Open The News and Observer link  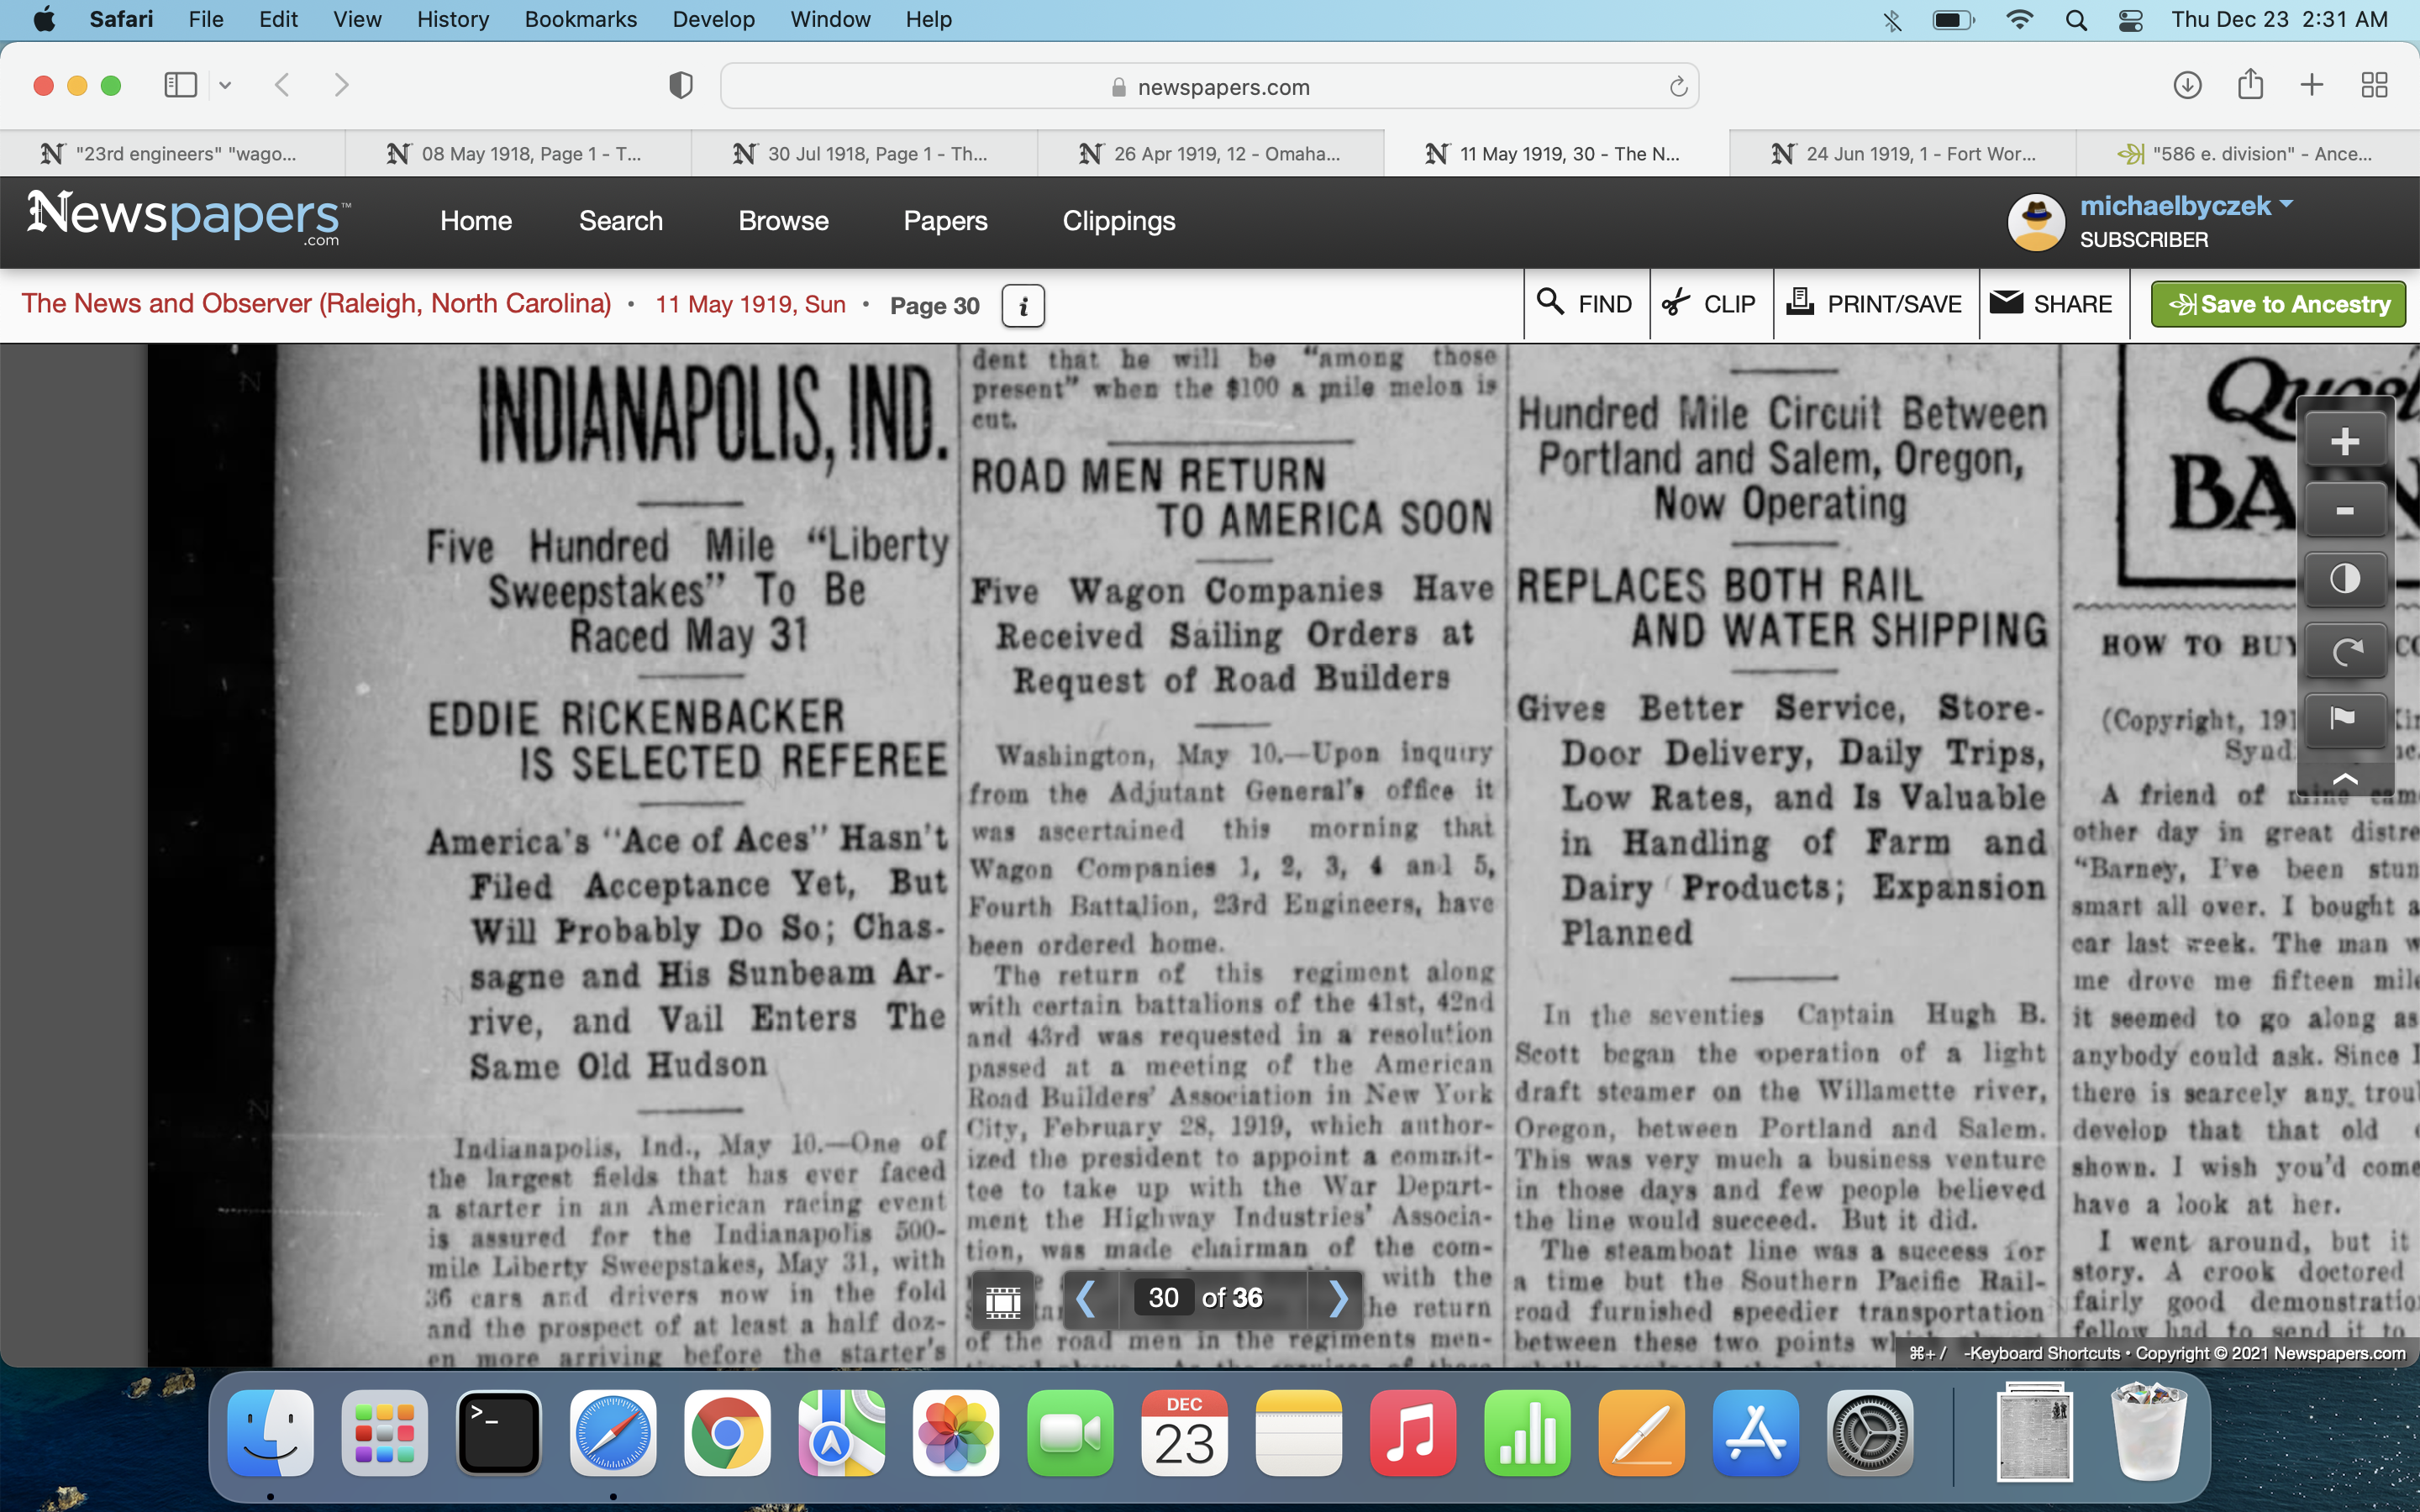(316, 304)
